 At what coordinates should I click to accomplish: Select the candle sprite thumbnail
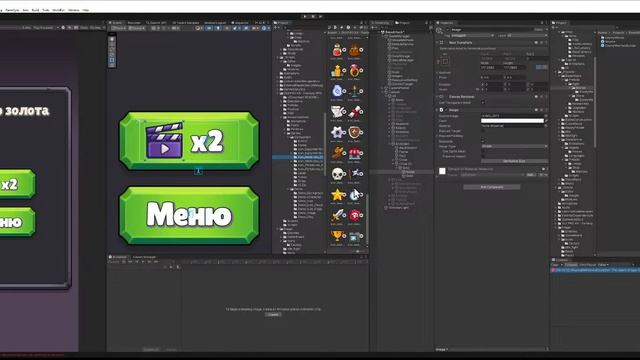coord(355,91)
